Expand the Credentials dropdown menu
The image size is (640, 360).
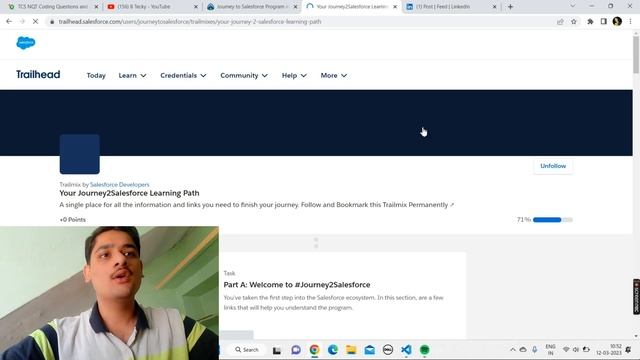click(183, 76)
